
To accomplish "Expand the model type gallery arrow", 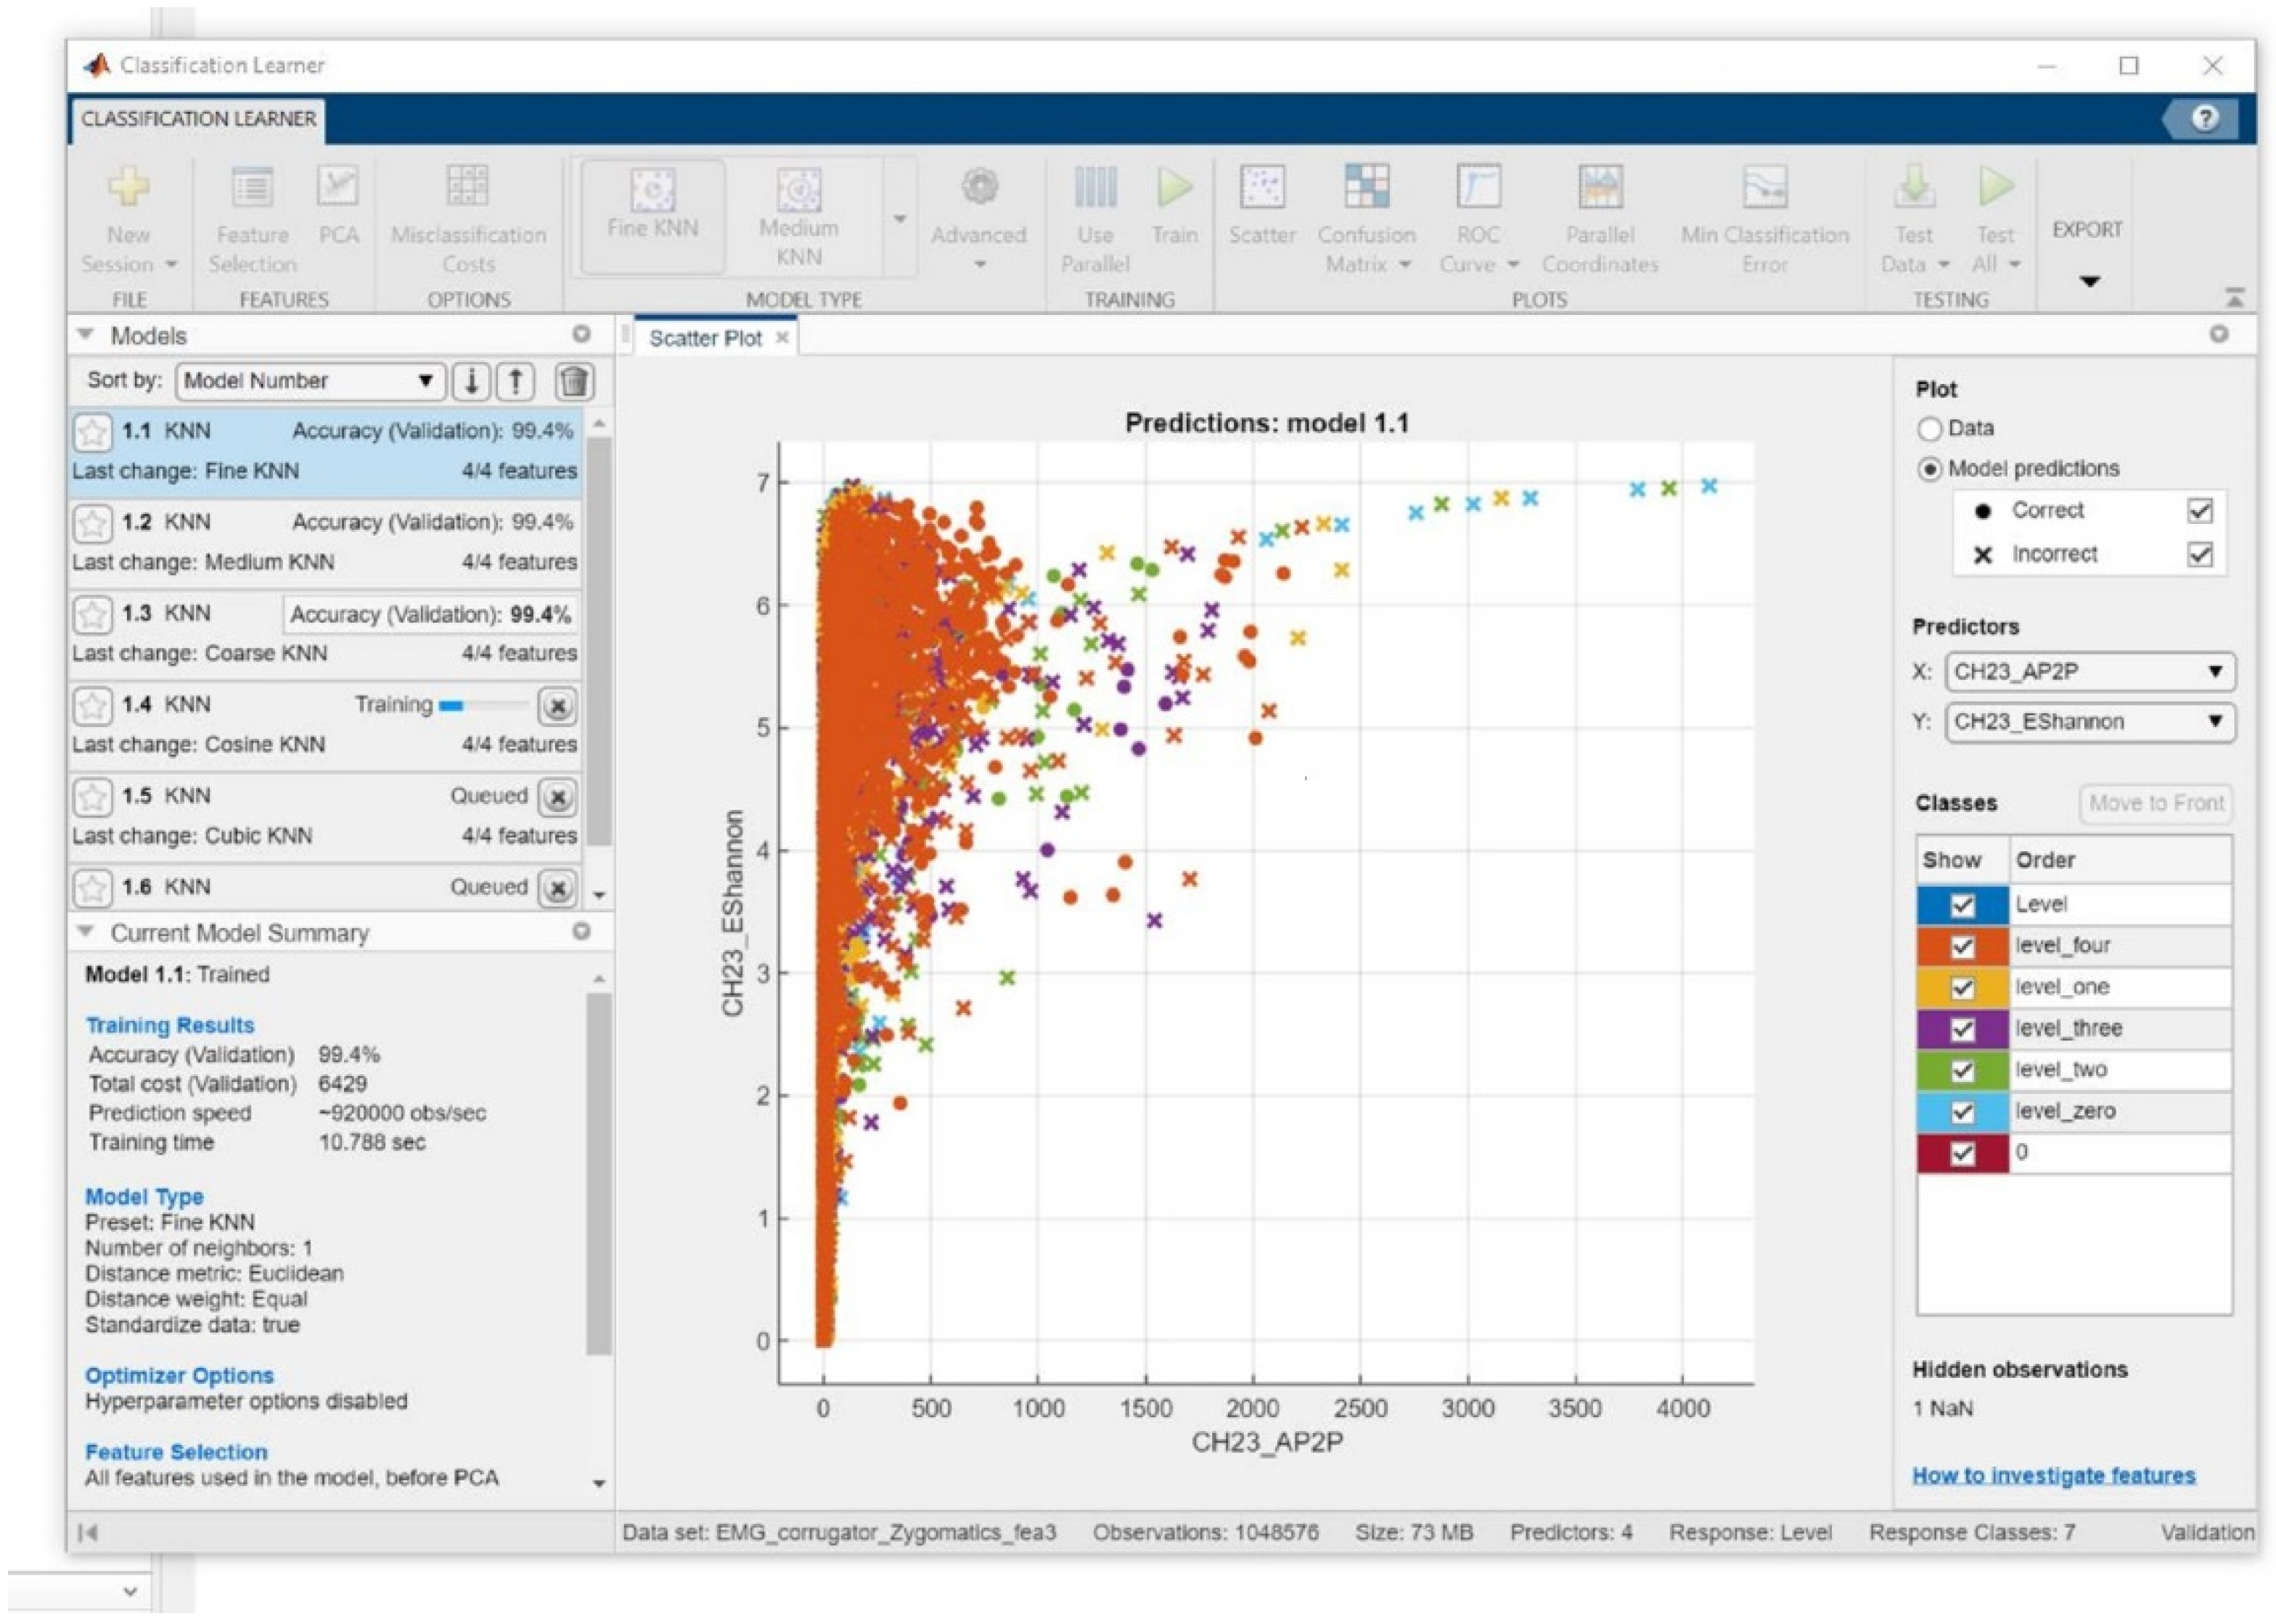I will click(899, 218).
